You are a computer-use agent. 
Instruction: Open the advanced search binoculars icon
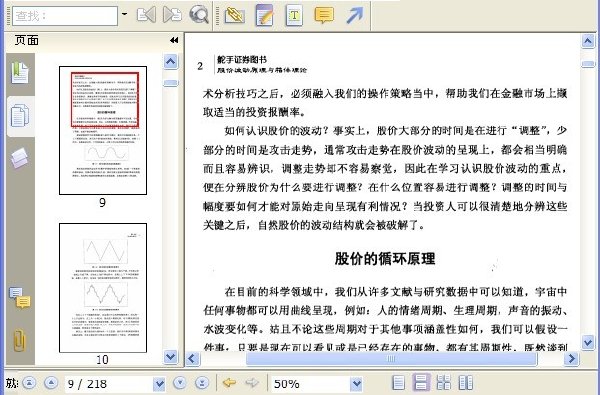[x=199, y=15]
